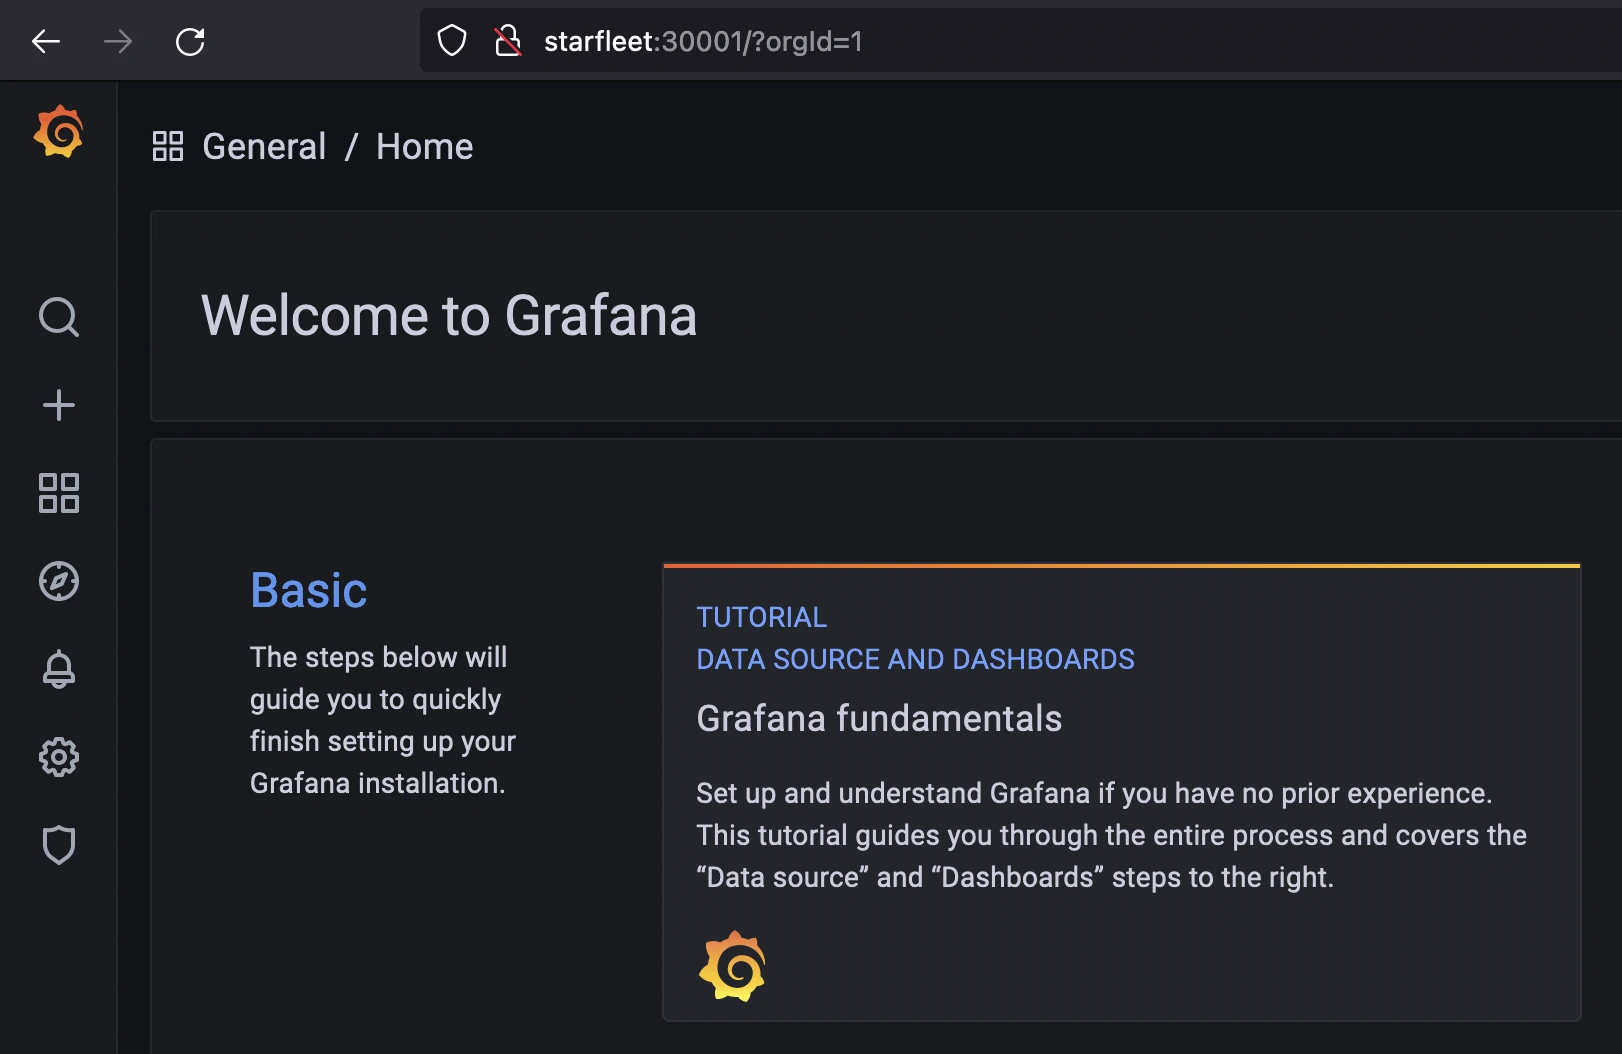Click the Grafana logo in the sidebar
The width and height of the screenshot is (1622, 1054).
pos(58,132)
